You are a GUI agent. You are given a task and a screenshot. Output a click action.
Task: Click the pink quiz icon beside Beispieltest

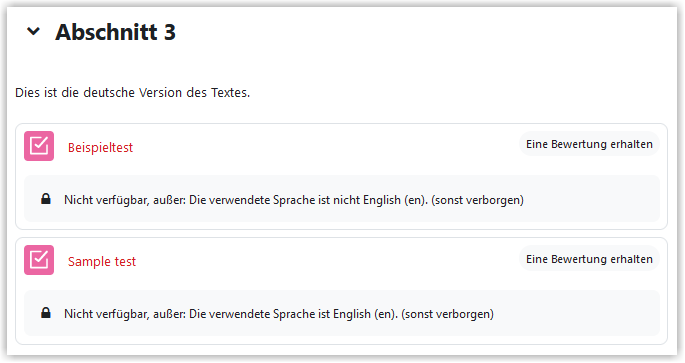point(39,146)
